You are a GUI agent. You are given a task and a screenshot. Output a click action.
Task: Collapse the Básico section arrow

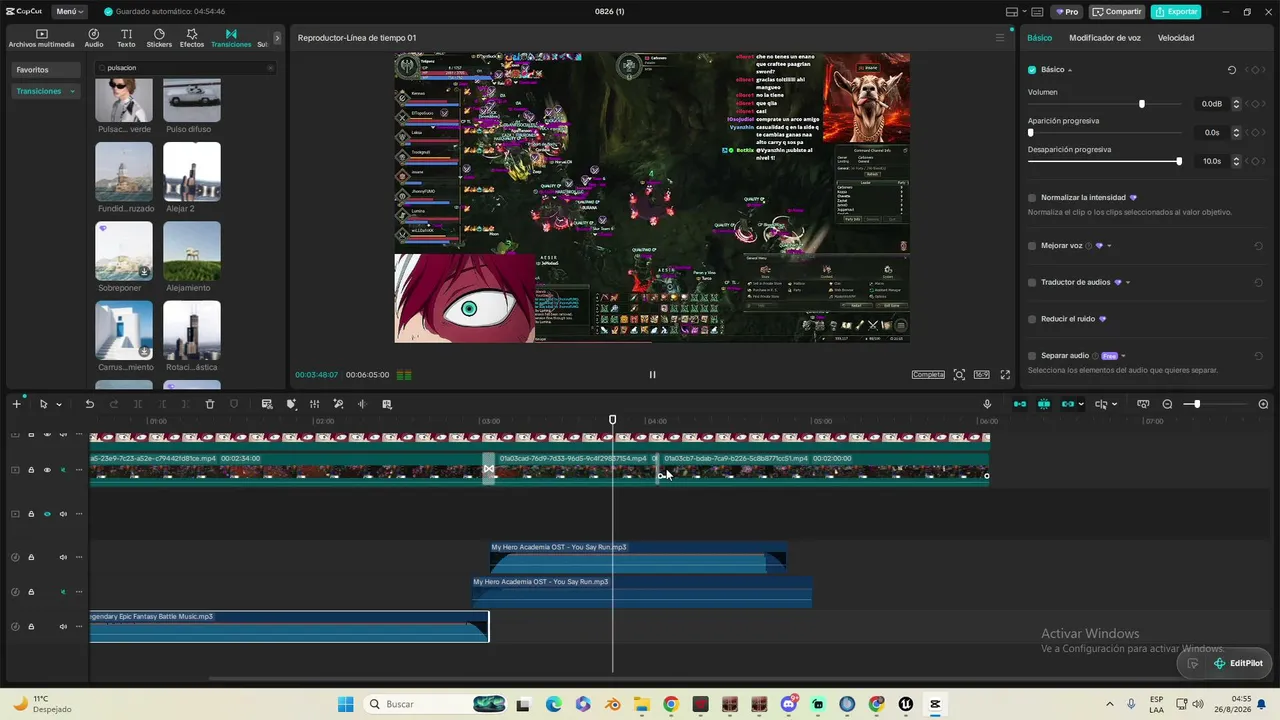pyautogui.click(x=1070, y=70)
